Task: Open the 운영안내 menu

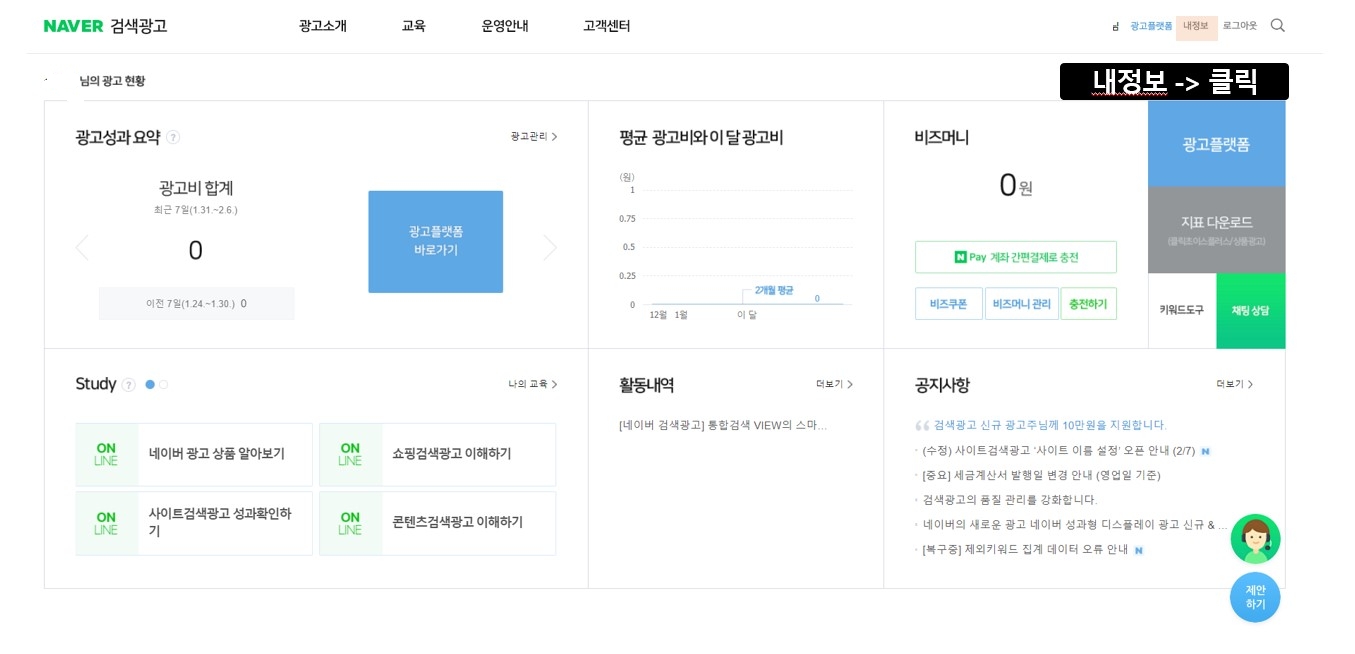Action: 505,26
